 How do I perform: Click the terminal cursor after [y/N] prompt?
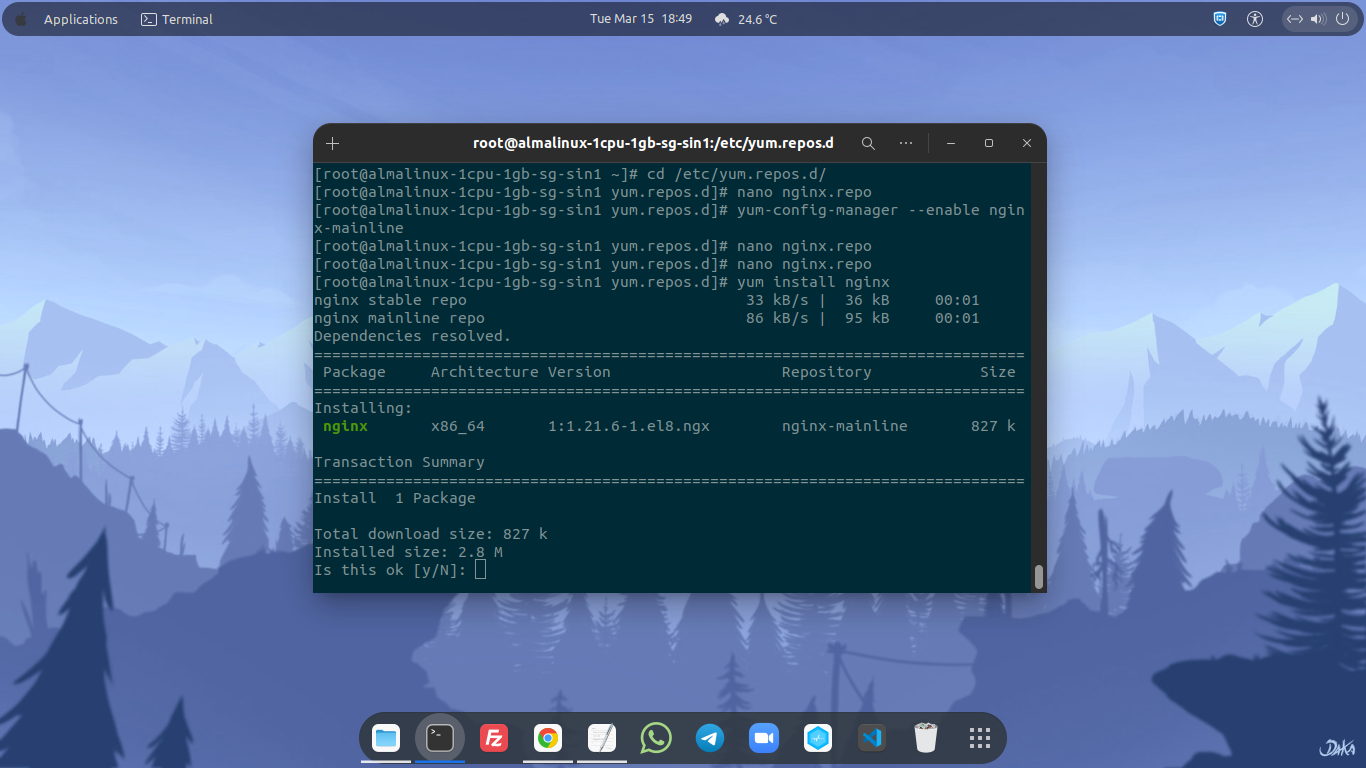480,570
